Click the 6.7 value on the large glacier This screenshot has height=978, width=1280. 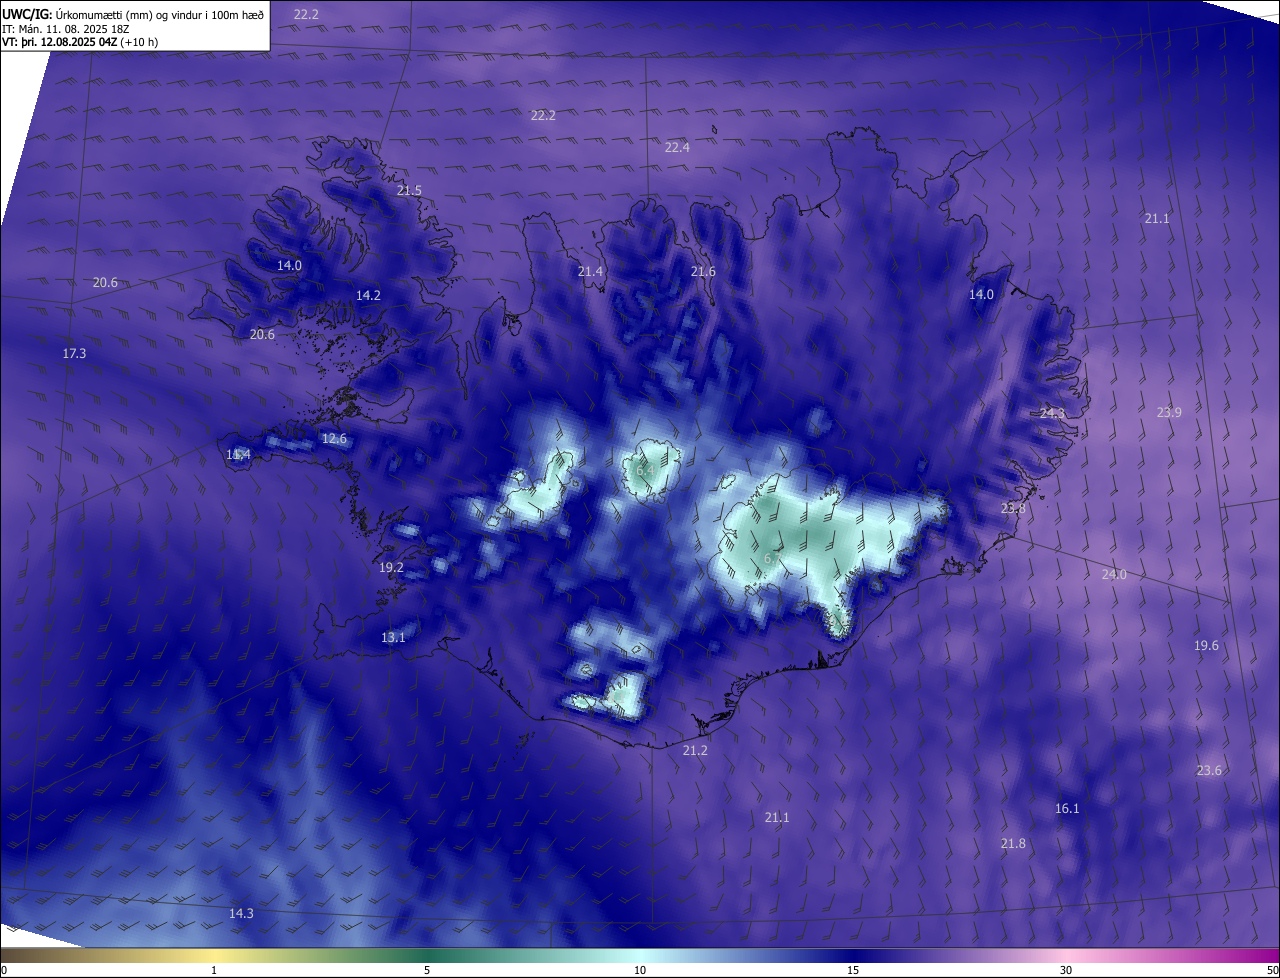(x=772, y=557)
